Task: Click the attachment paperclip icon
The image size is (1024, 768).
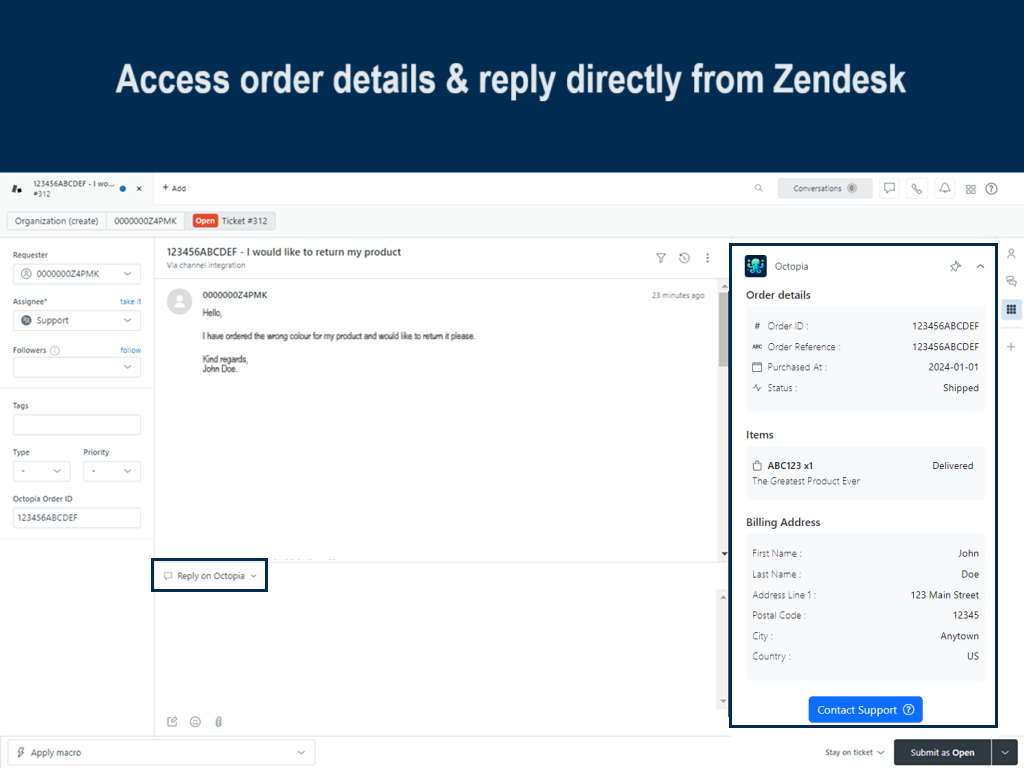Action: pyautogui.click(x=218, y=721)
